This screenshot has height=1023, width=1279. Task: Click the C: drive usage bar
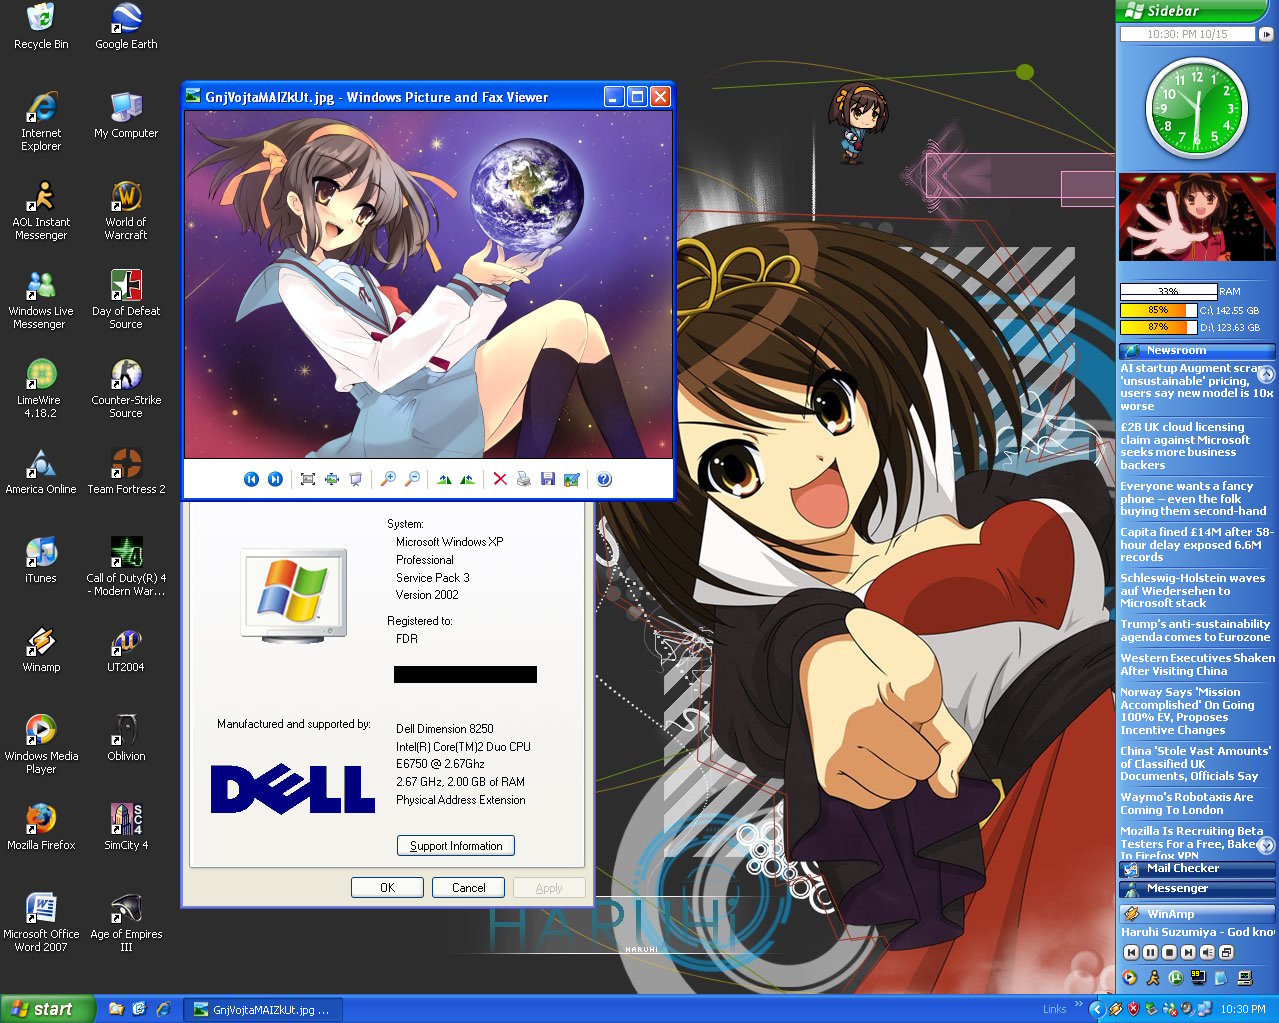click(x=1158, y=310)
